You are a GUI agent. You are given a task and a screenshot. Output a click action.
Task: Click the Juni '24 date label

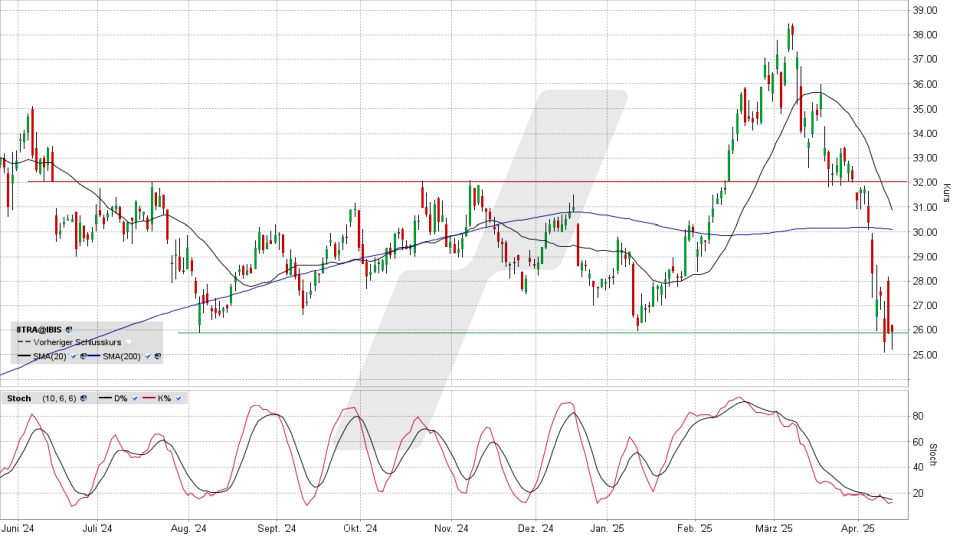[17, 528]
